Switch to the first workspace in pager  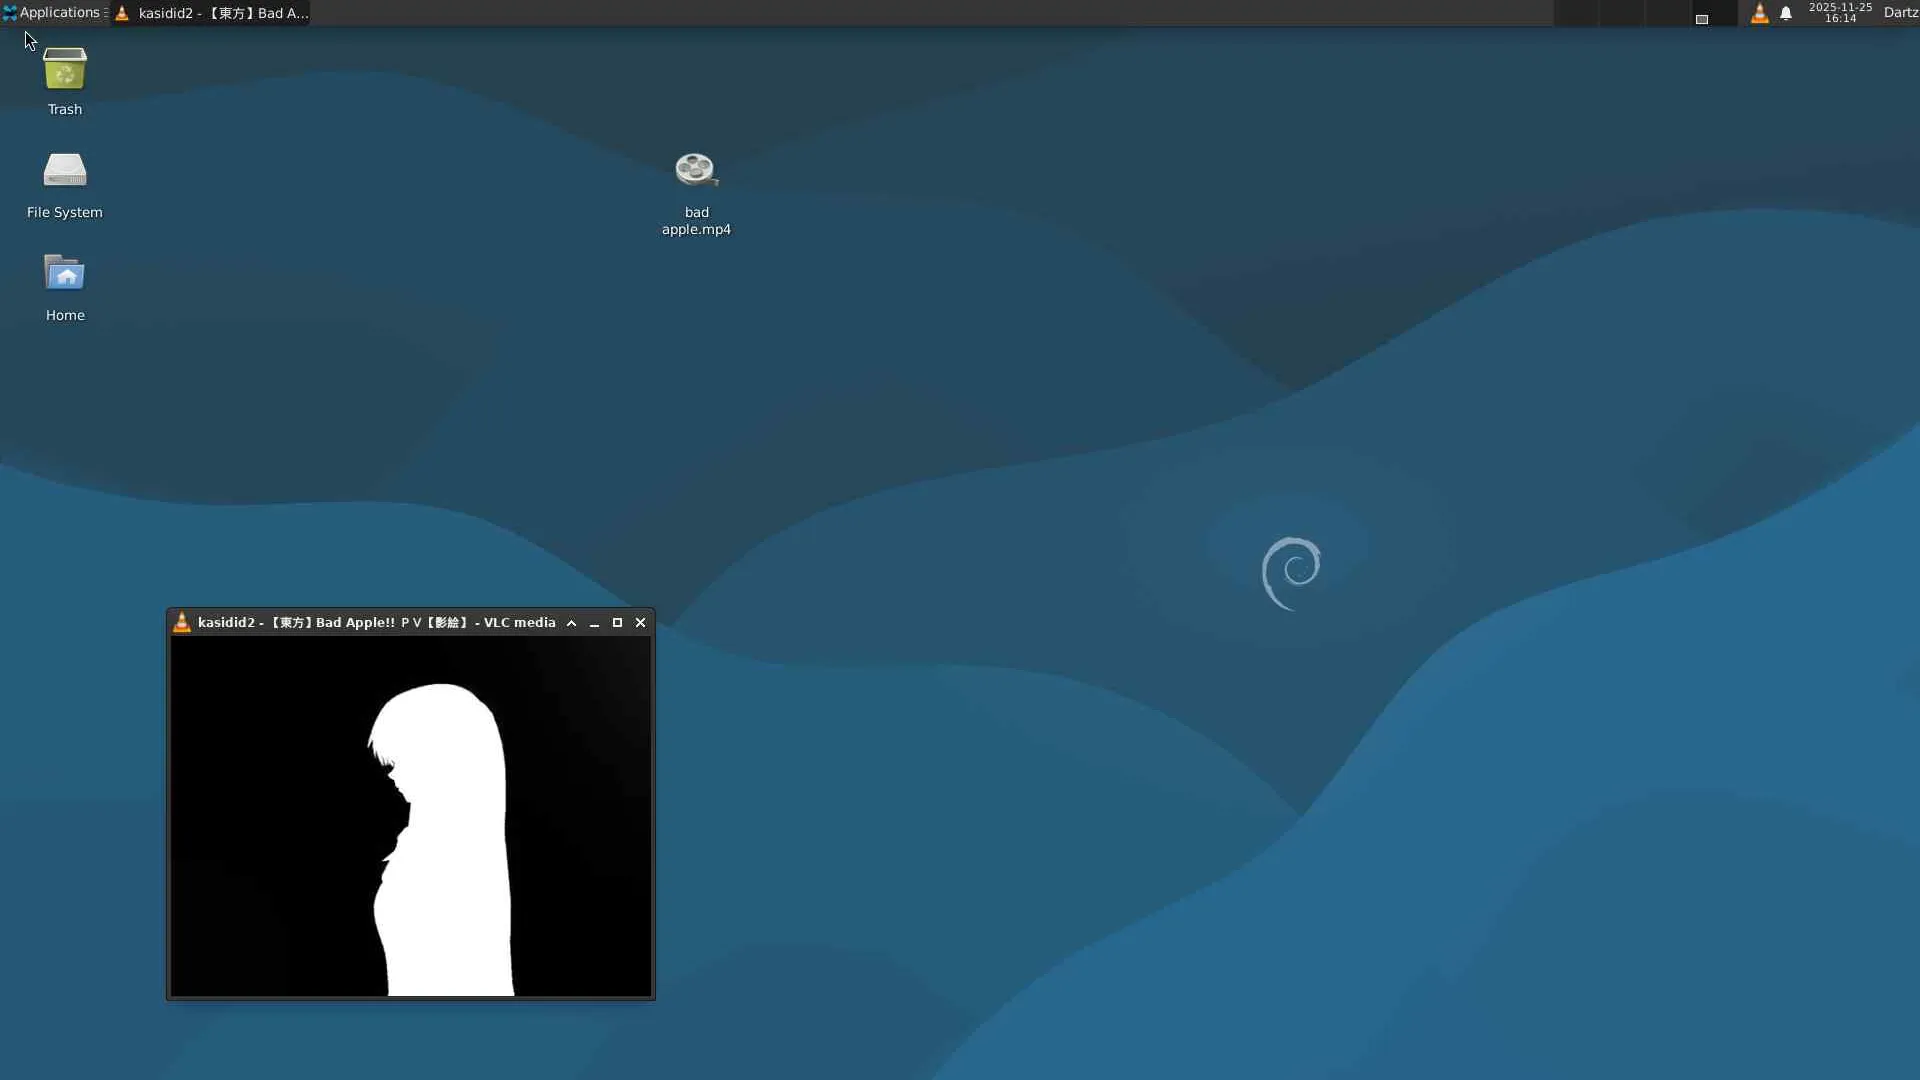[x=1576, y=13]
